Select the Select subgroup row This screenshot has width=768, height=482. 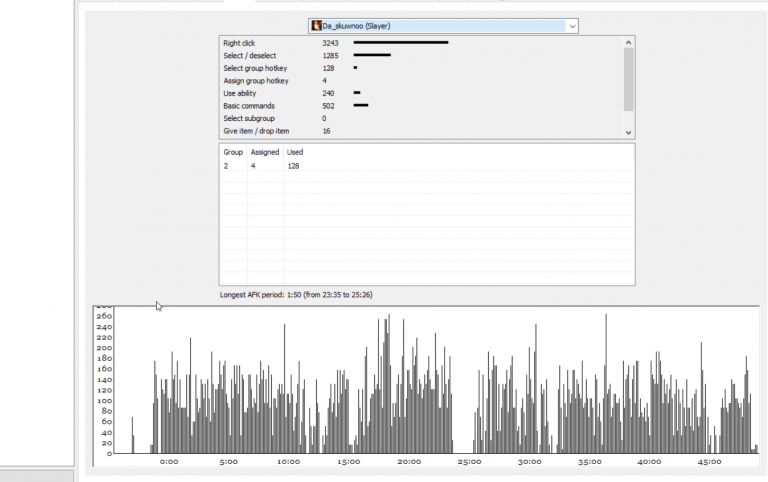click(421, 119)
